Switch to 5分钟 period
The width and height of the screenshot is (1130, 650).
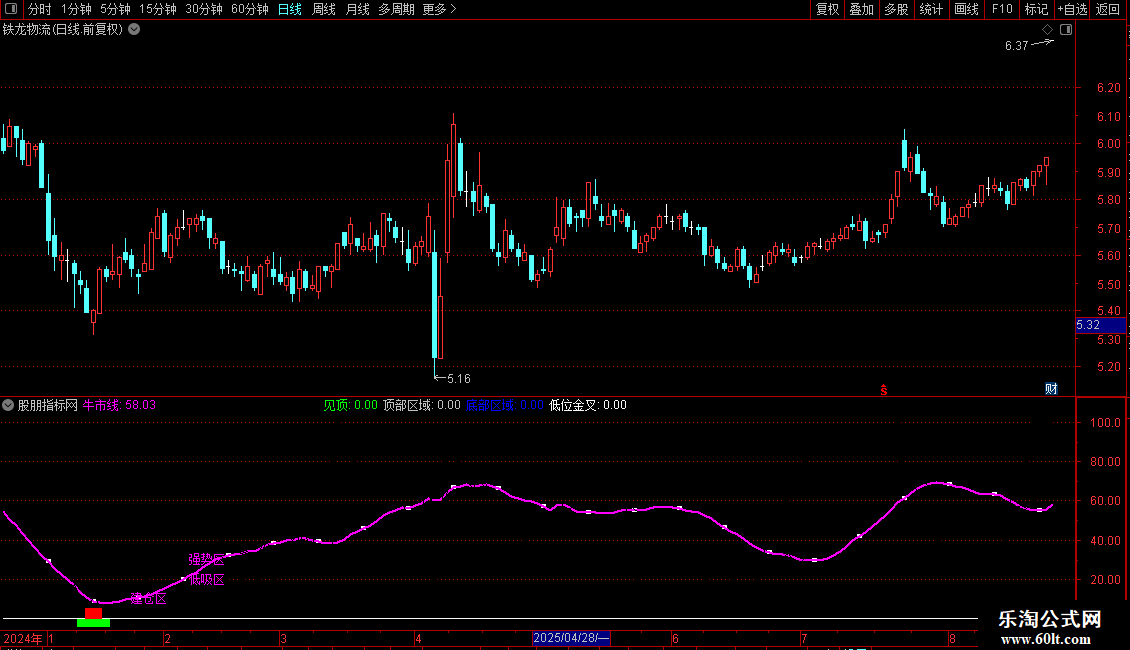[x=115, y=9]
